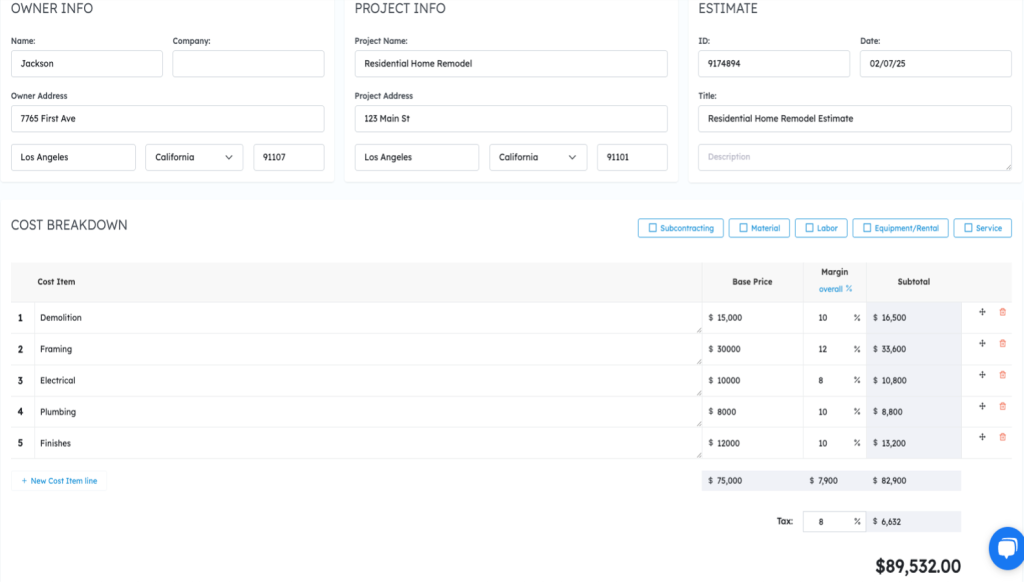The height and width of the screenshot is (582, 1024).
Task: Tick the Labor checkbox
Action: [x=808, y=228]
